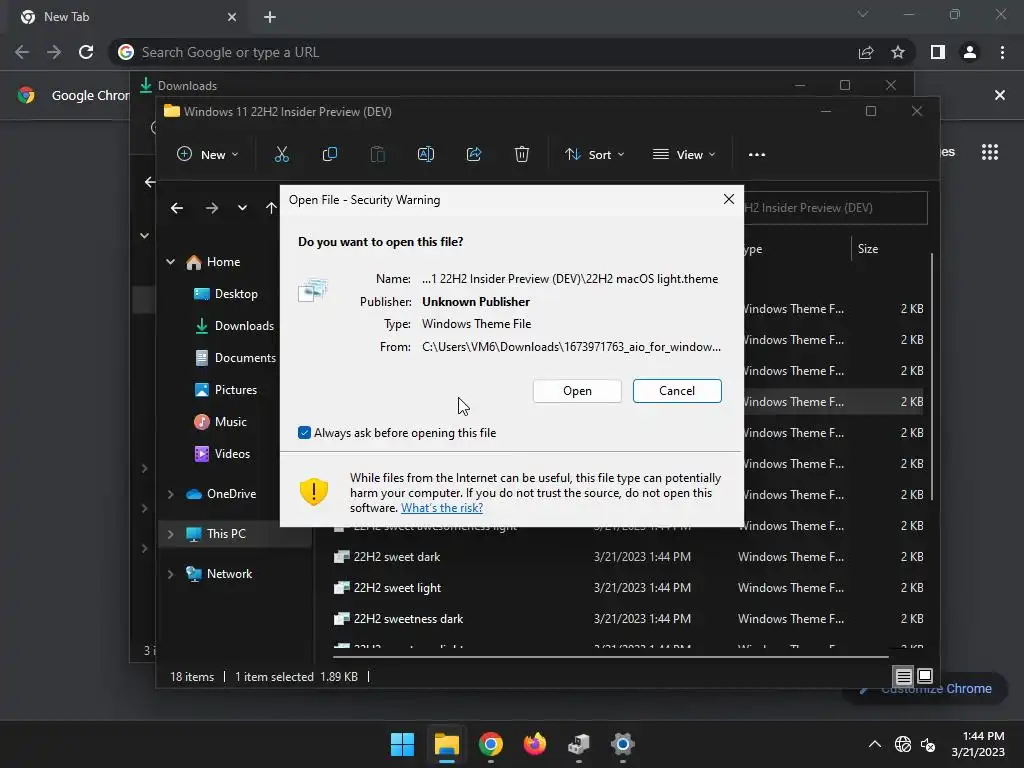Open the Chrome tab search chevron
Viewport: 1024px width, 768px height.
pyautogui.click(x=863, y=14)
